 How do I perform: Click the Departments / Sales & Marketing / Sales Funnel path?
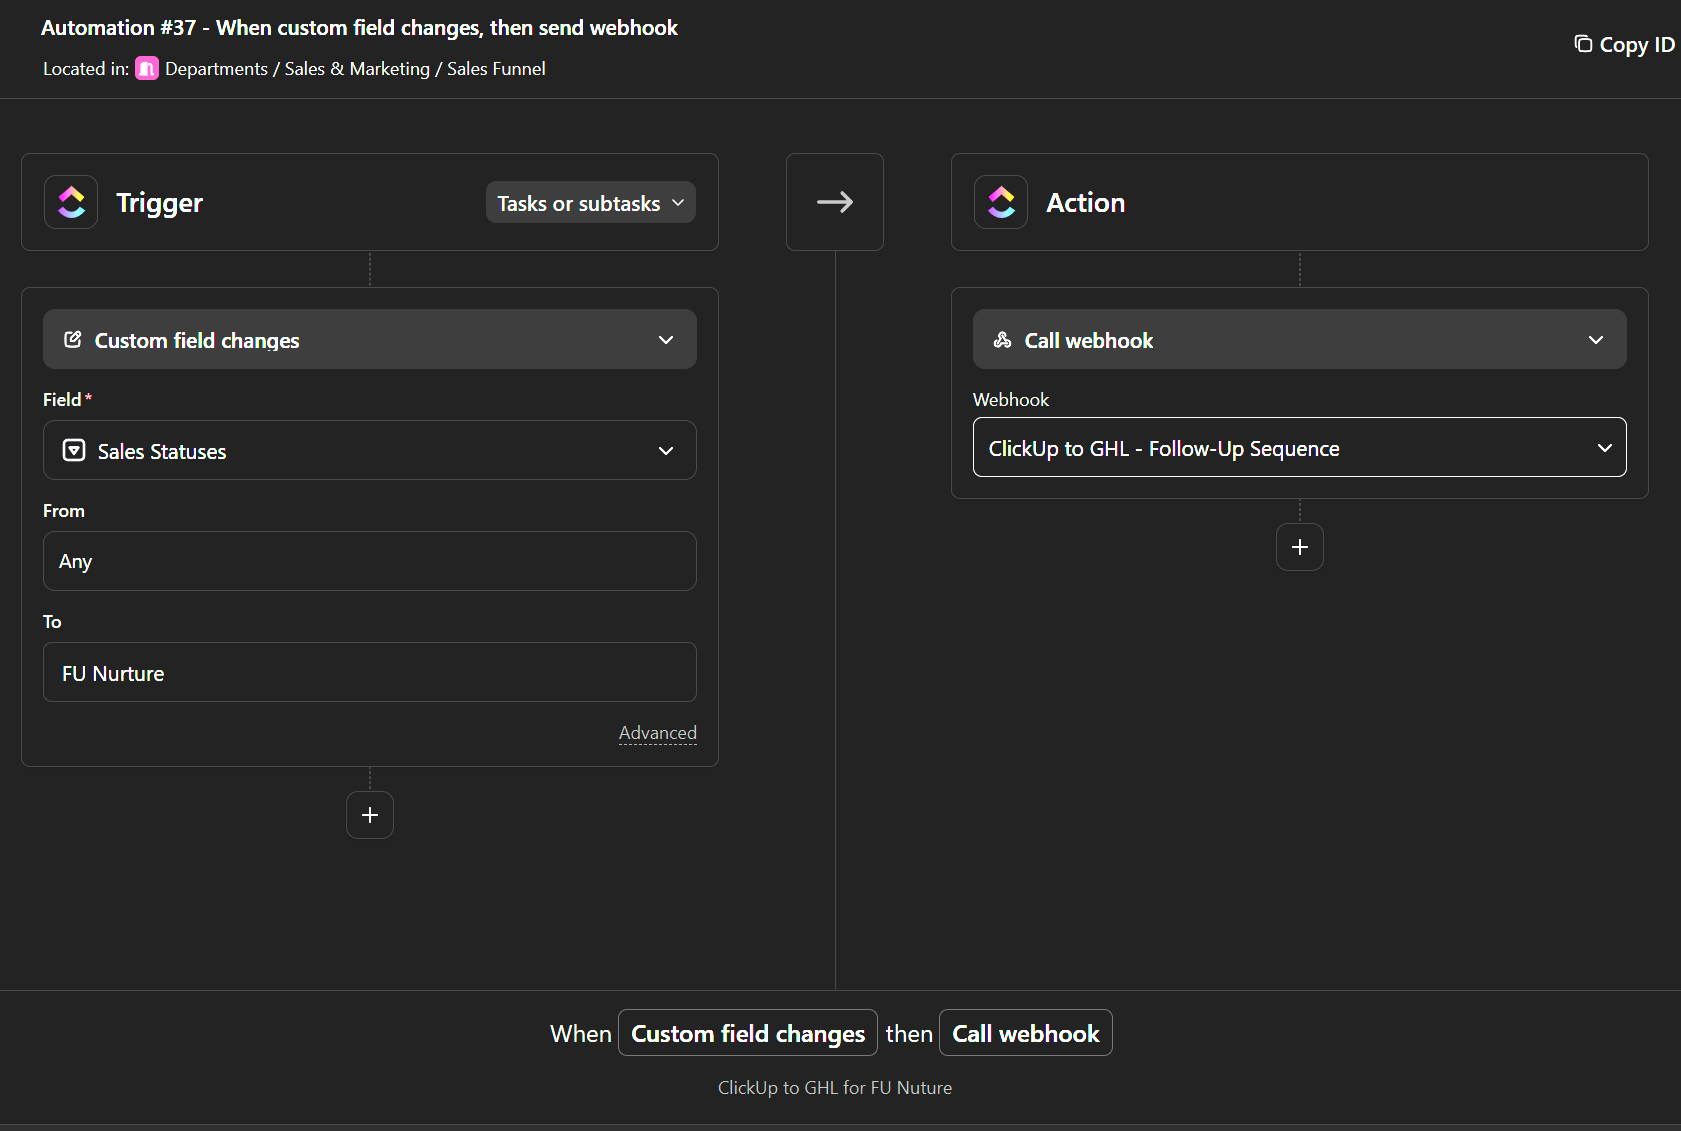coord(355,68)
